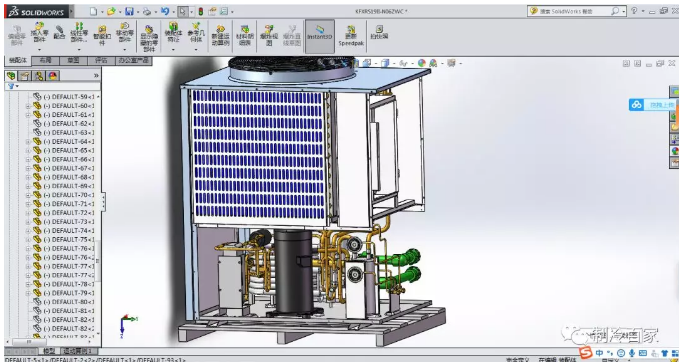The height and width of the screenshot is (362, 679).
Task: Click the Update Speedpak icon
Action: point(351,36)
